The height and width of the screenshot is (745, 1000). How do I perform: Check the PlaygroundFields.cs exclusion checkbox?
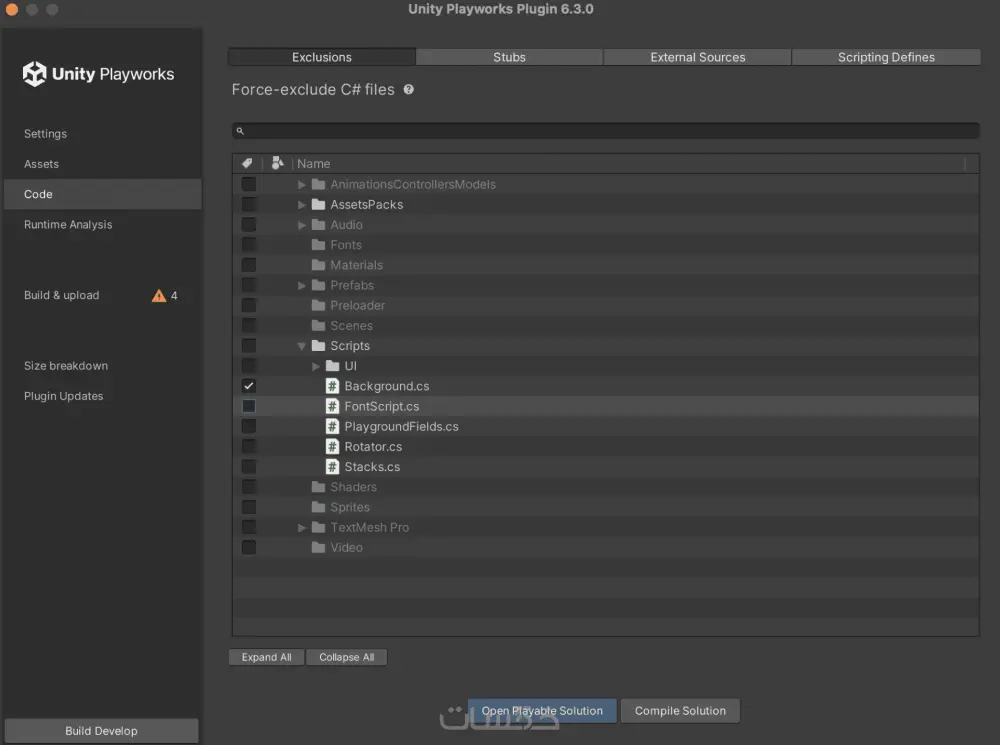(249, 426)
